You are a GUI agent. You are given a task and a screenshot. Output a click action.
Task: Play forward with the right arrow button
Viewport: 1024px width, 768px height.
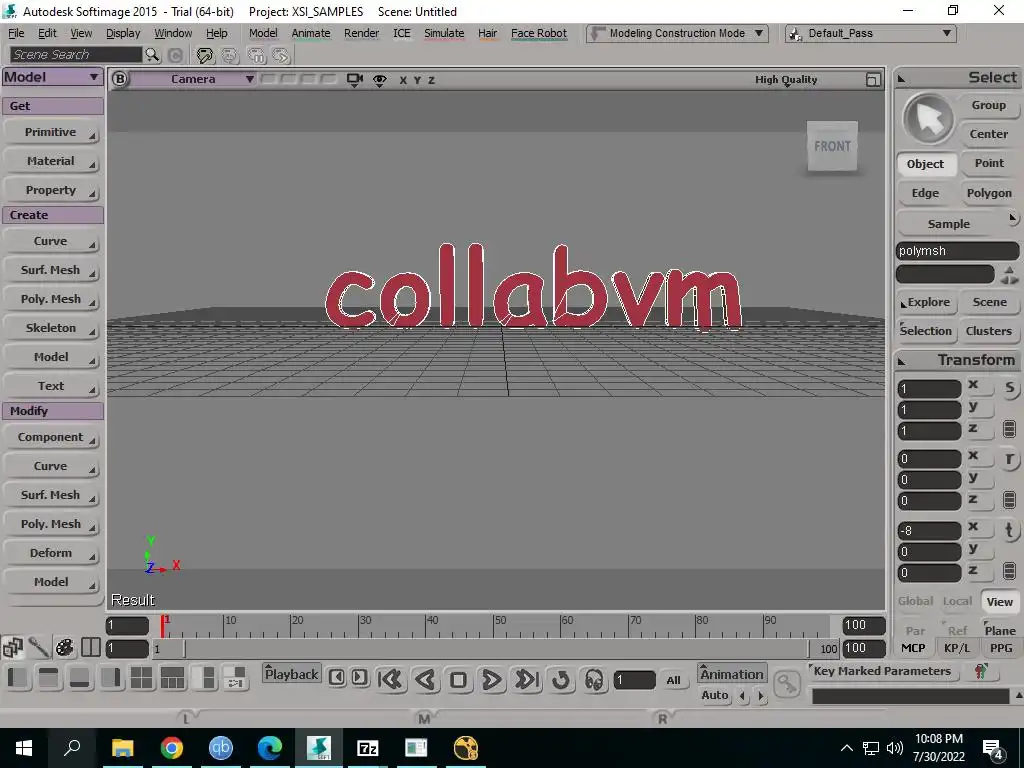492,680
